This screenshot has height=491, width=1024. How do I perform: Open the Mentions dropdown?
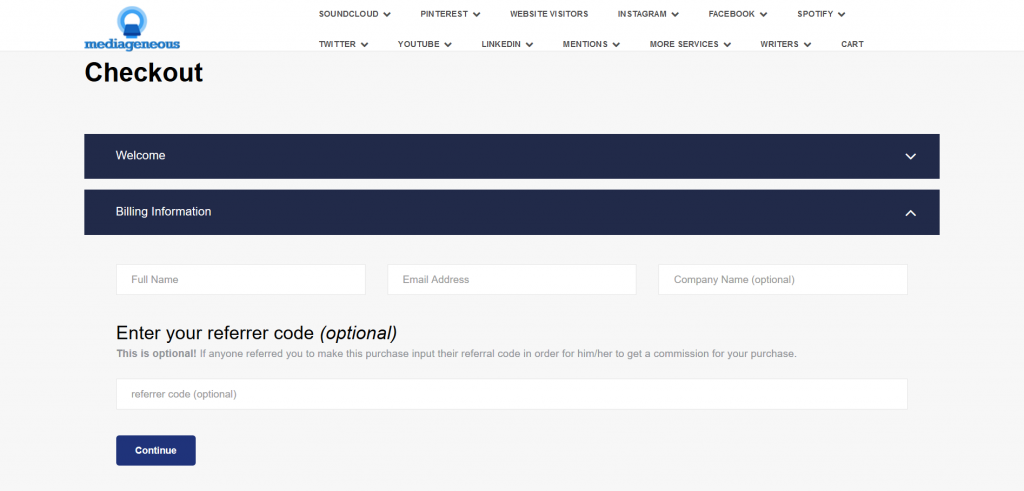click(x=591, y=44)
